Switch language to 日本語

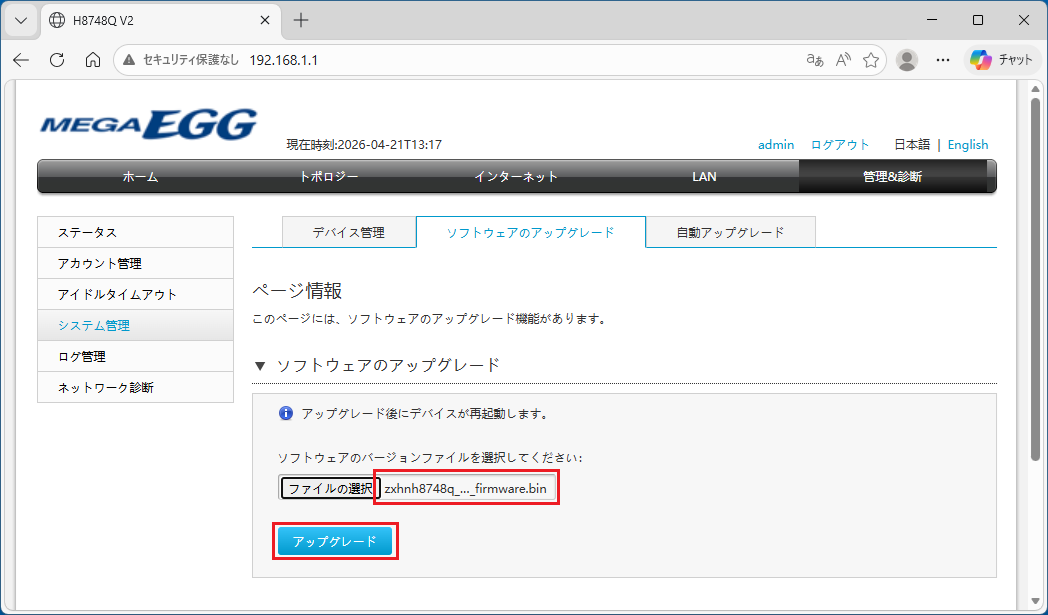912,144
